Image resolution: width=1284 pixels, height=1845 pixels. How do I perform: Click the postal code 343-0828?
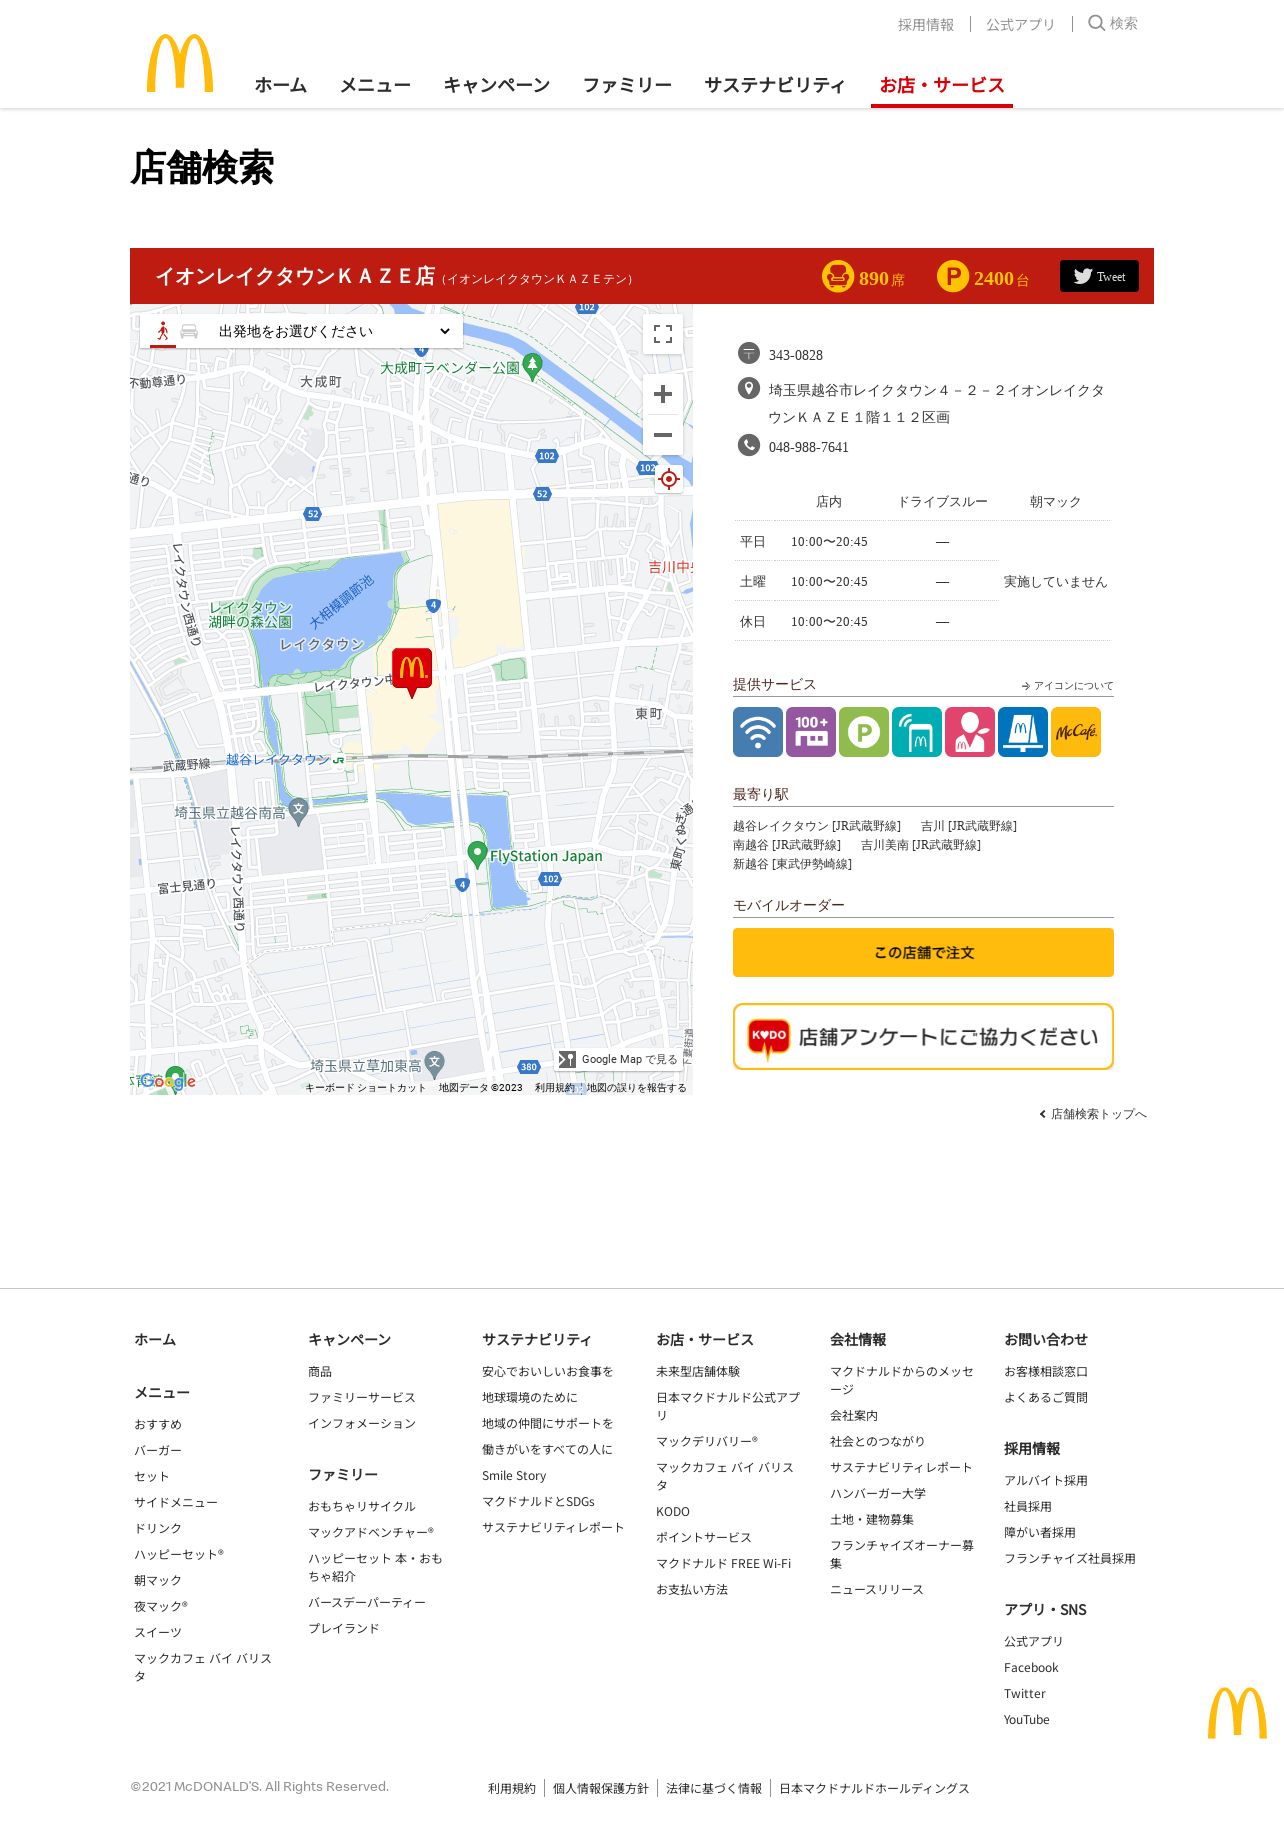click(796, 355)
